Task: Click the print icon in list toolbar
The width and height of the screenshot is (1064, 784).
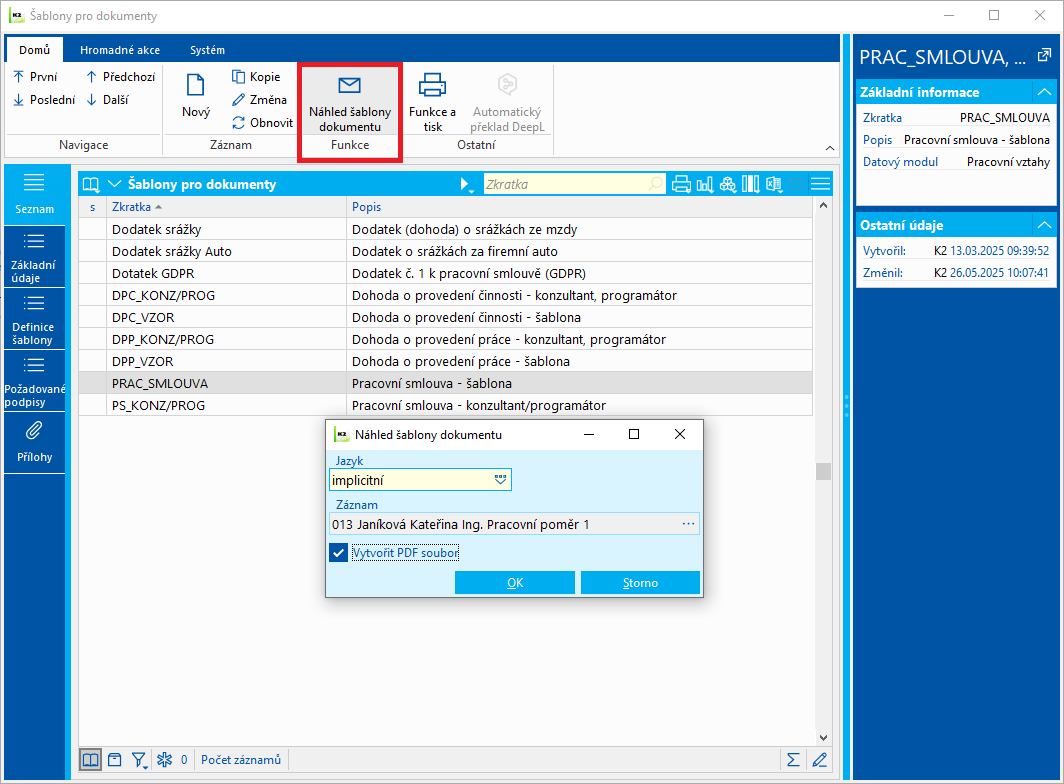Action: tap(681, 184)
